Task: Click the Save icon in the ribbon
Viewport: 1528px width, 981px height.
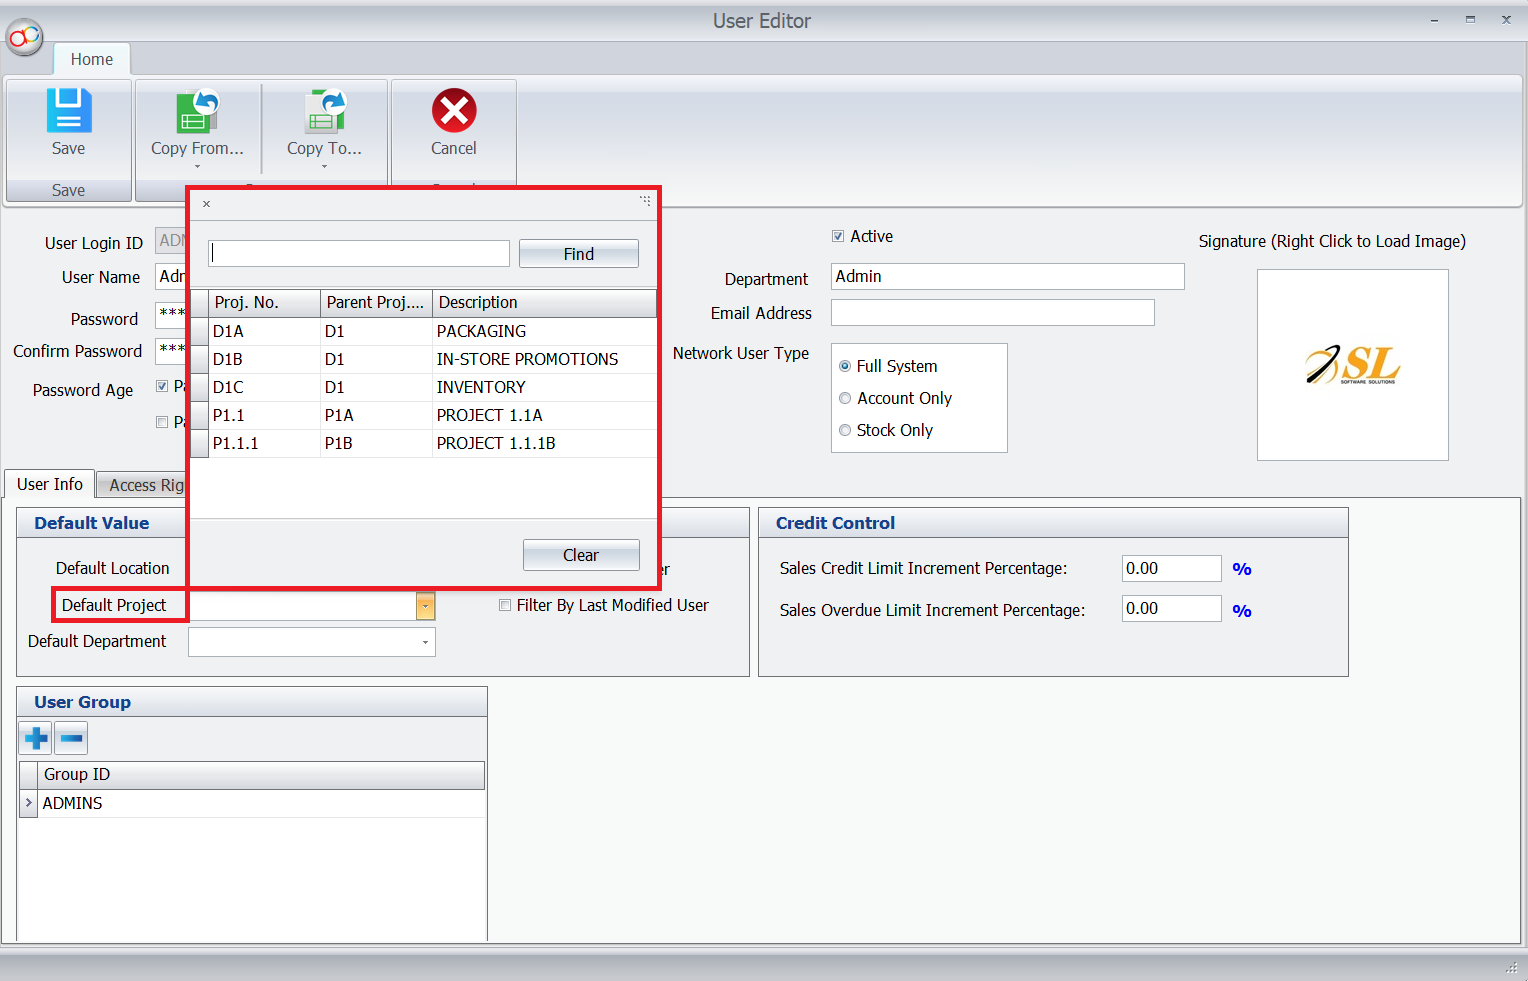Action: click(68, 111)
